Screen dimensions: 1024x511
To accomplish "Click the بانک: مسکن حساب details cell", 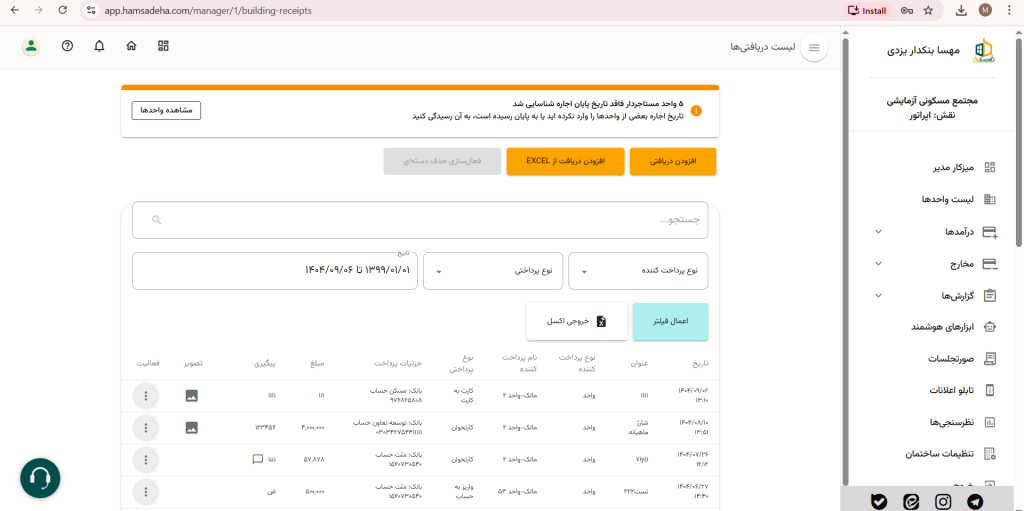I will [396, 395].
